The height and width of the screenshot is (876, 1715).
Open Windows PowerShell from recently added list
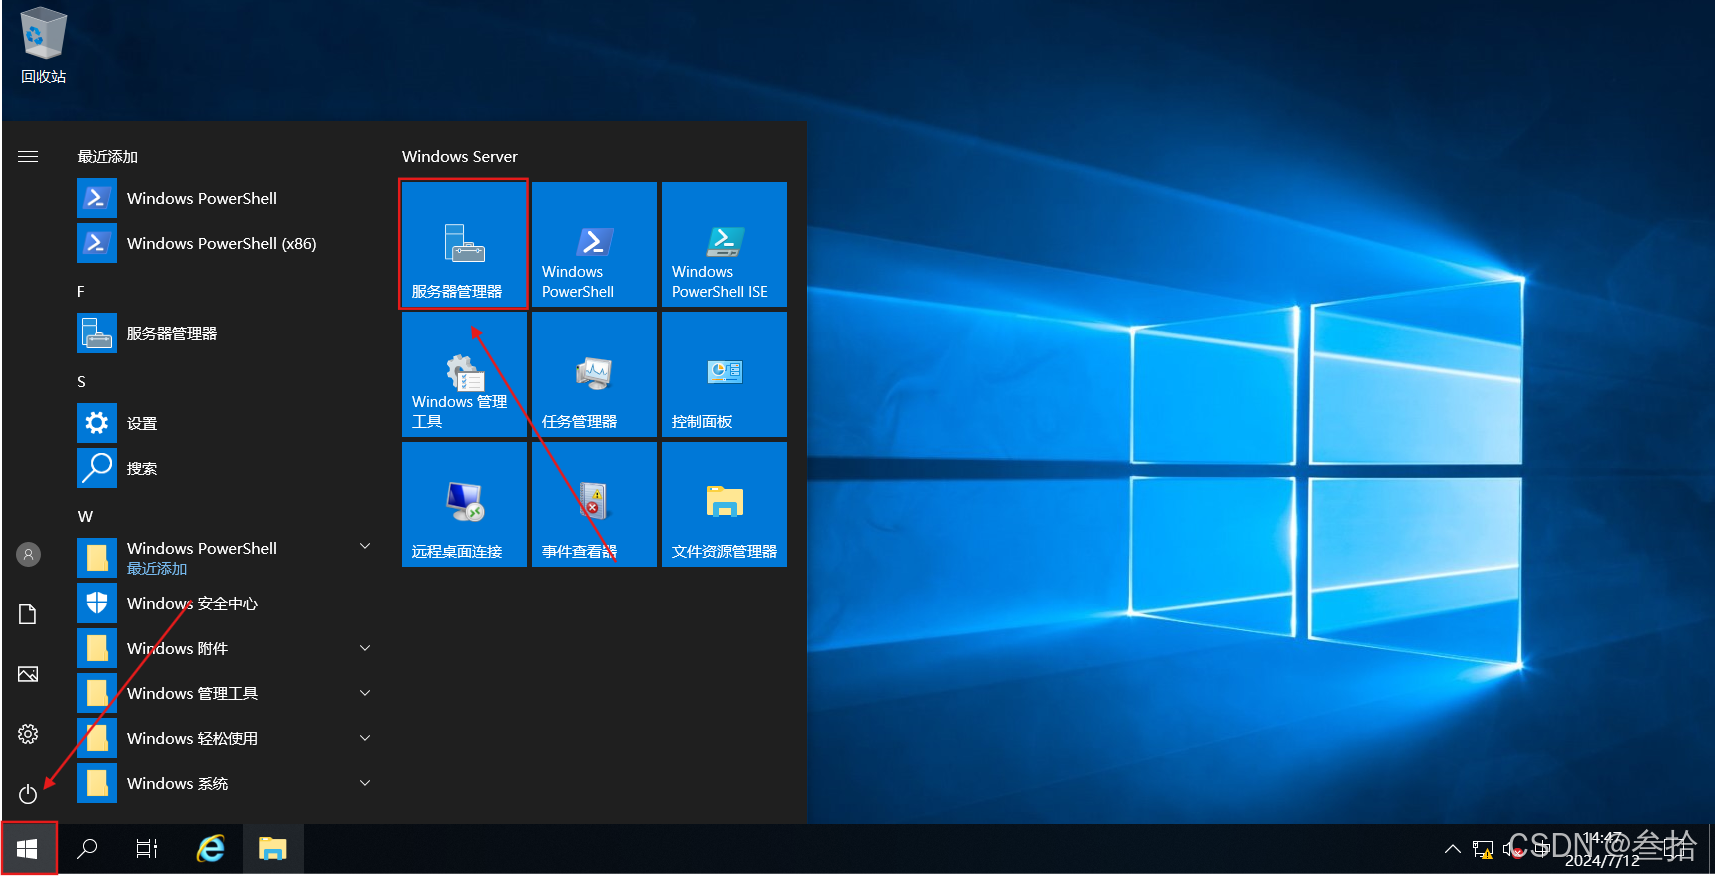227,198
